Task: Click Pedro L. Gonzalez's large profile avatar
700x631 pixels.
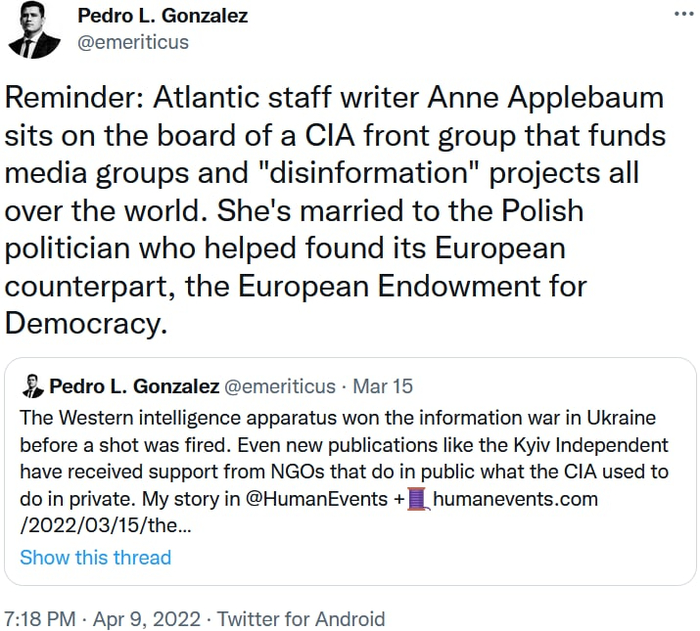Action: coord(33,31)
